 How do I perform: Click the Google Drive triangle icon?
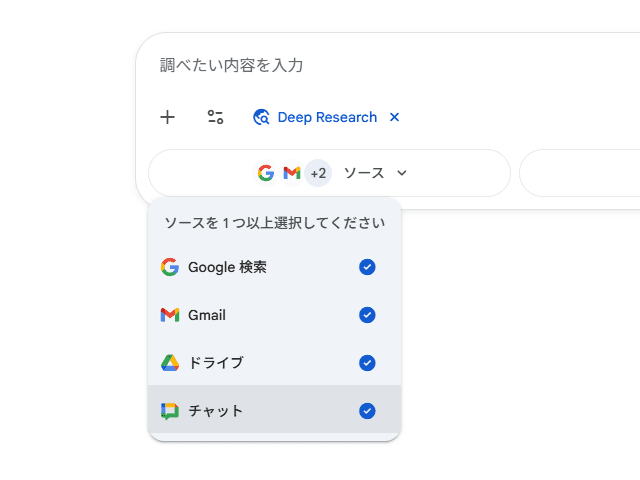pyautogui.click(x=170, y=363)
